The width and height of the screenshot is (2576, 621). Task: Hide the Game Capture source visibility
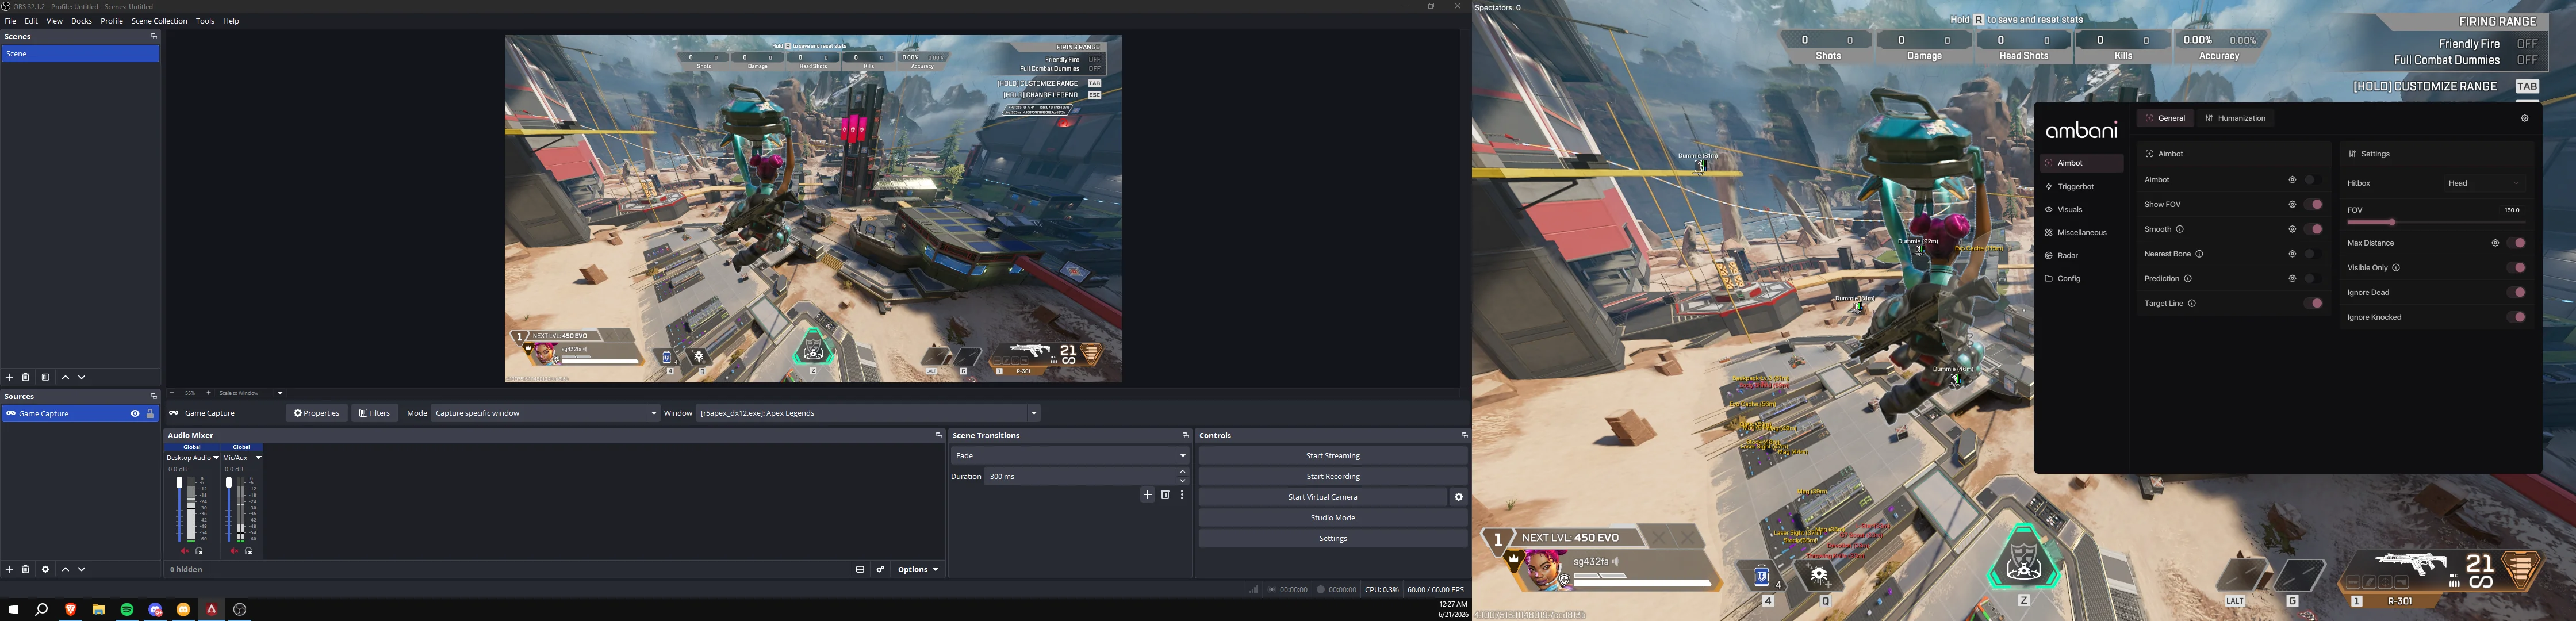pos(135,413)
